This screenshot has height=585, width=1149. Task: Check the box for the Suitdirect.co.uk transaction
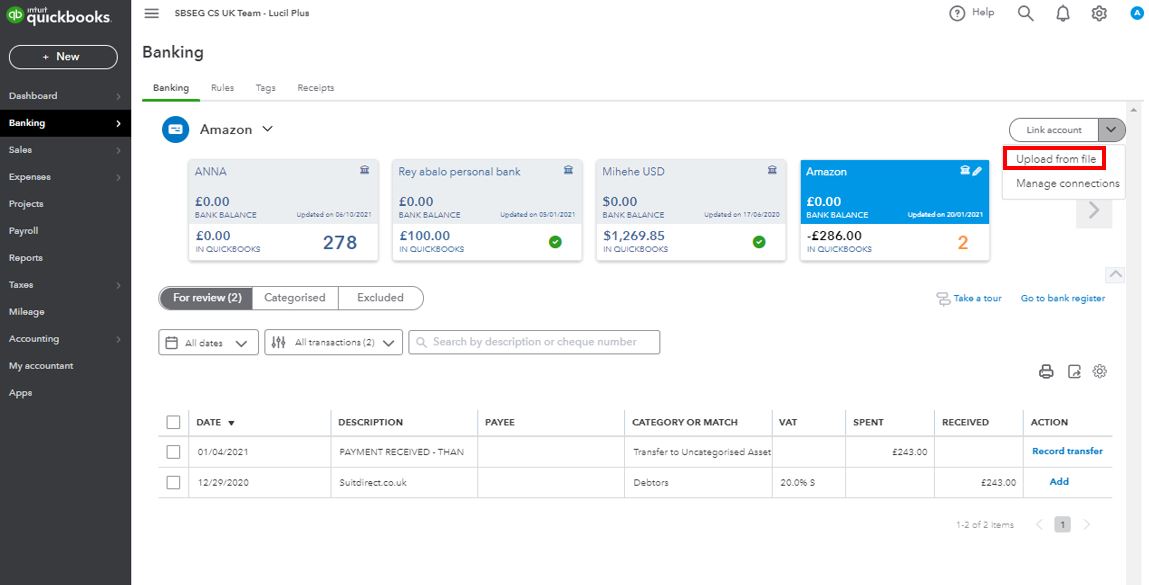coord(173,482)
